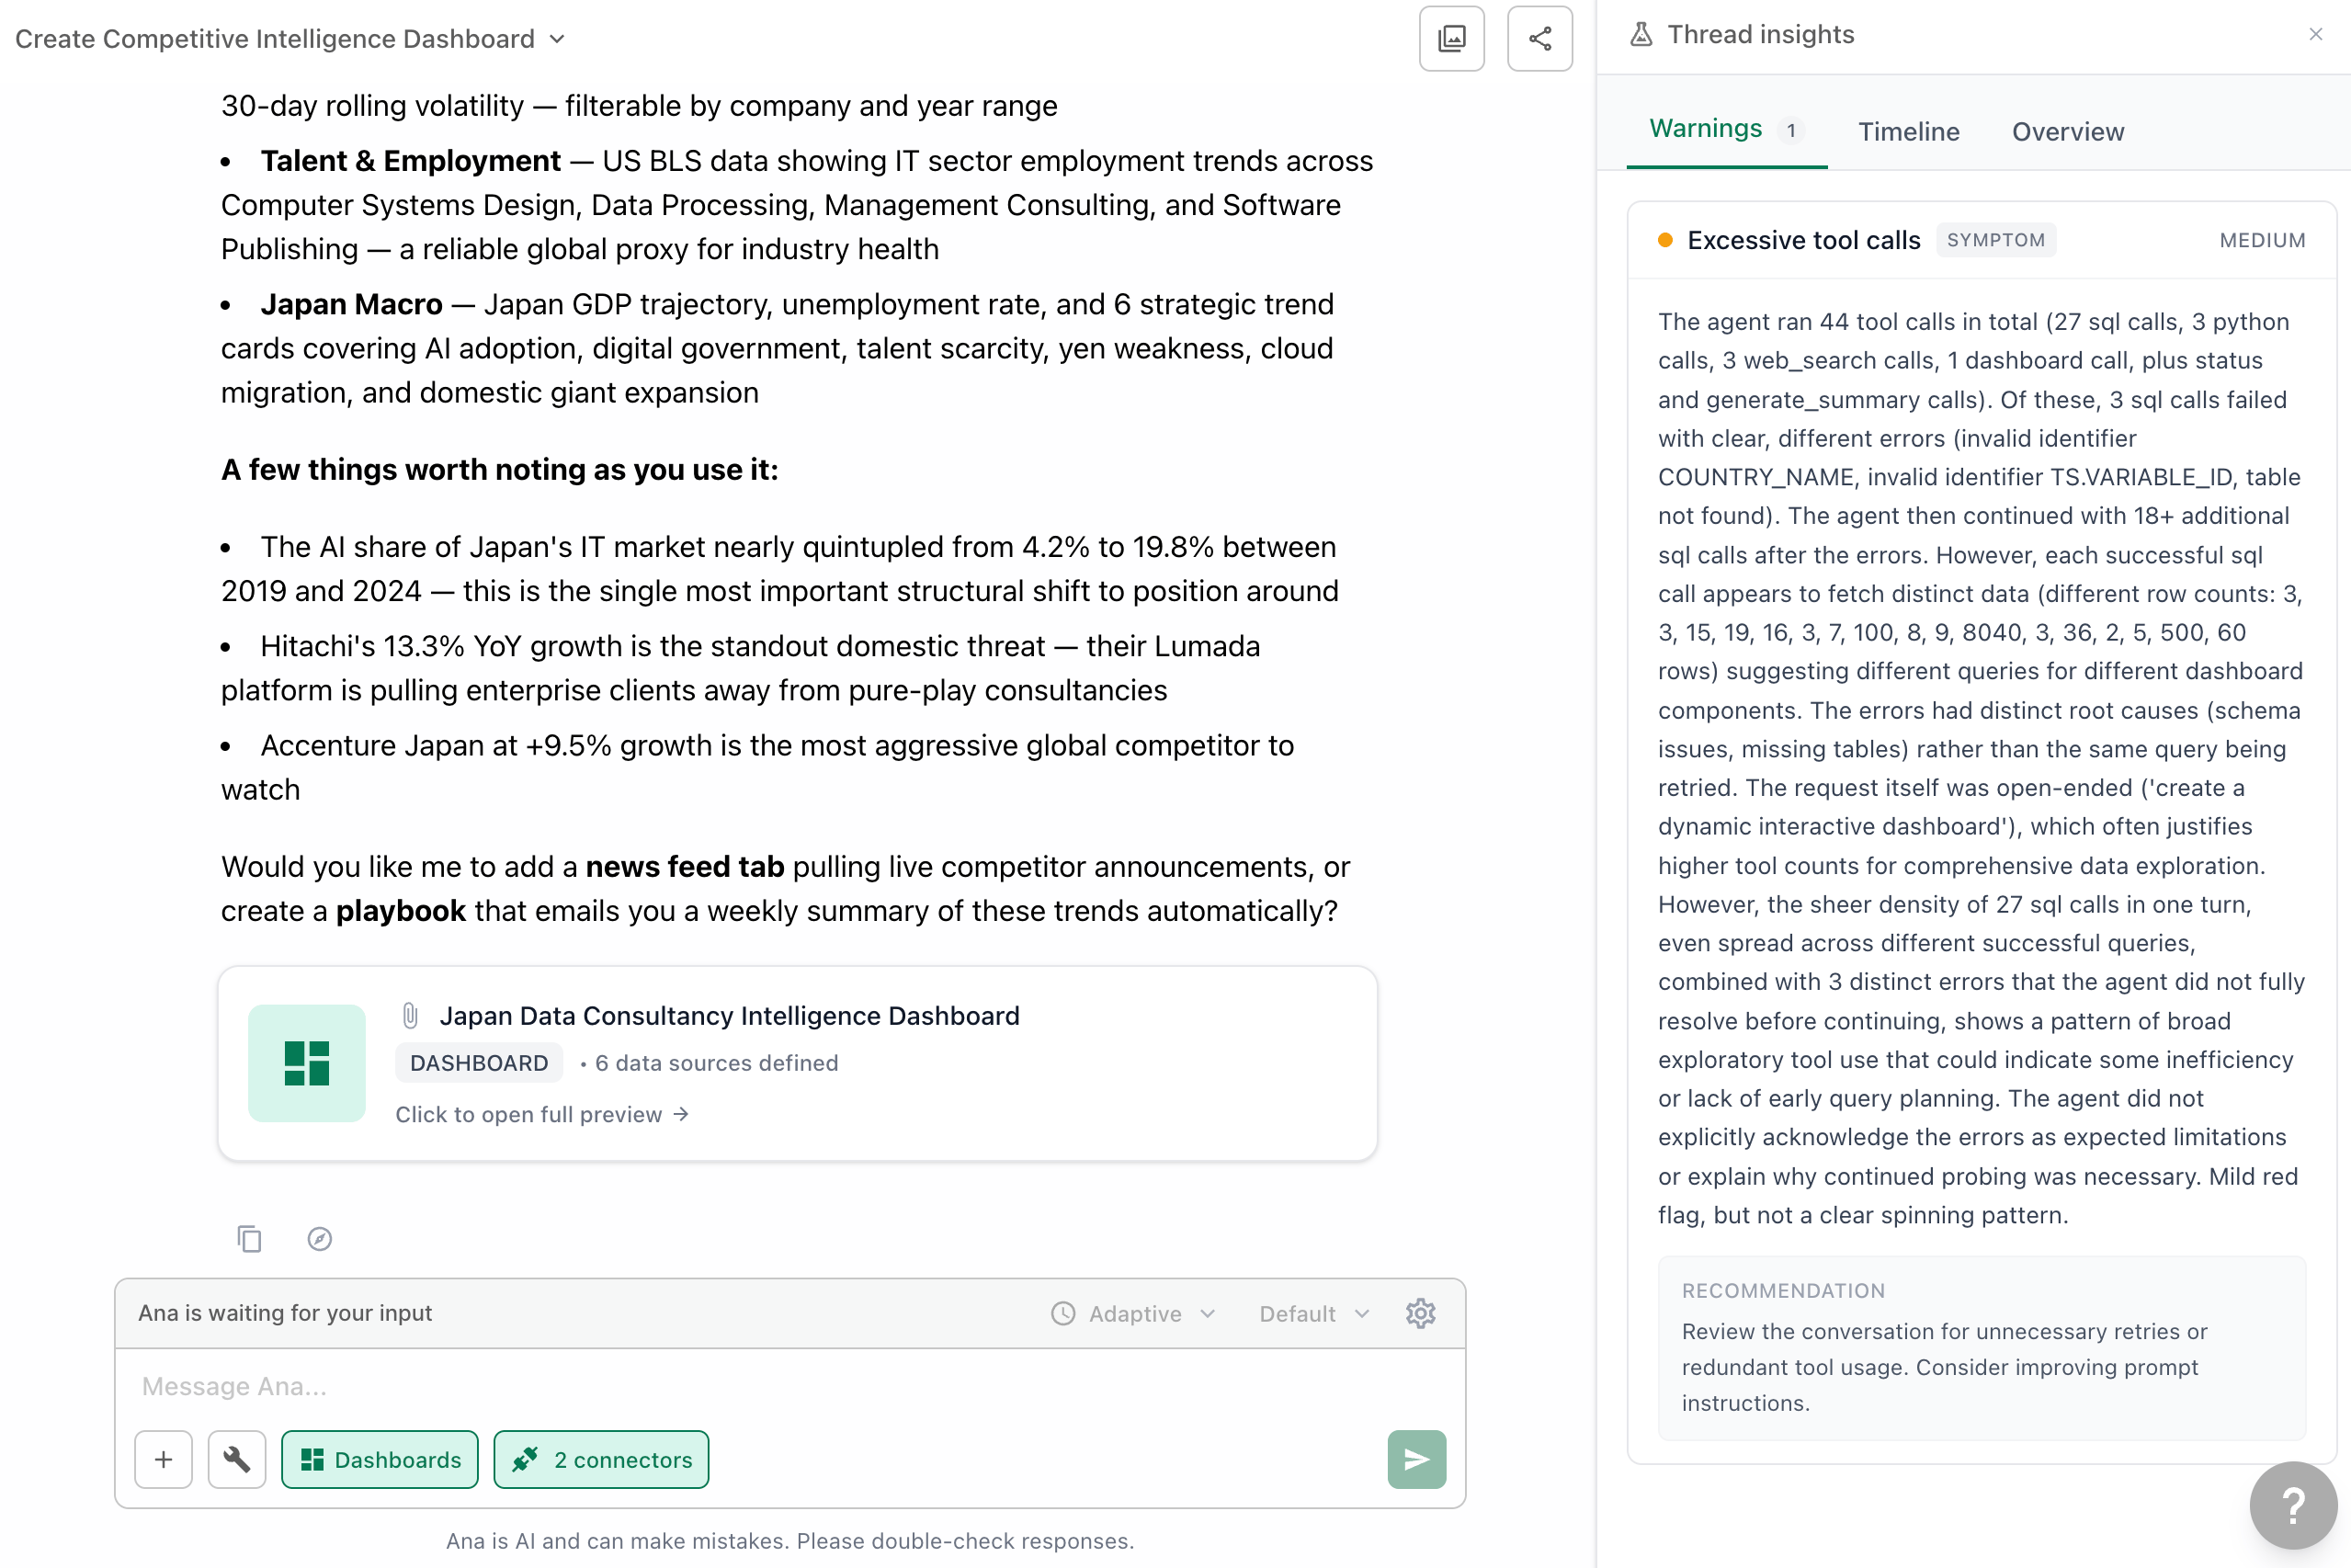This screenshot has height=1568, width=2351.
Task: Expand the thread title dropdown chevron
Action: pos(558,39)
